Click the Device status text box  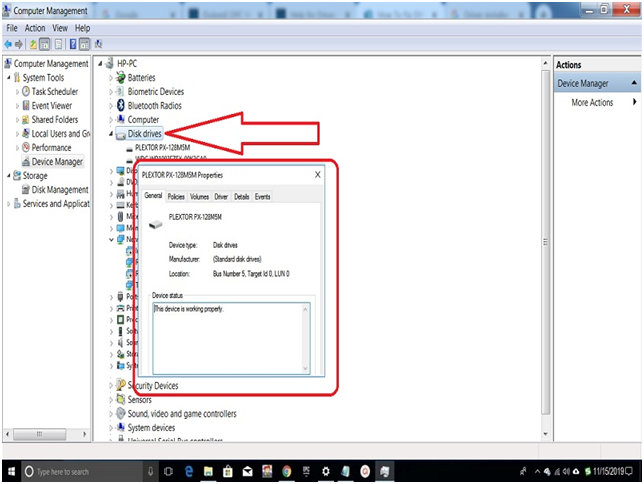click(x=231, y=338)
